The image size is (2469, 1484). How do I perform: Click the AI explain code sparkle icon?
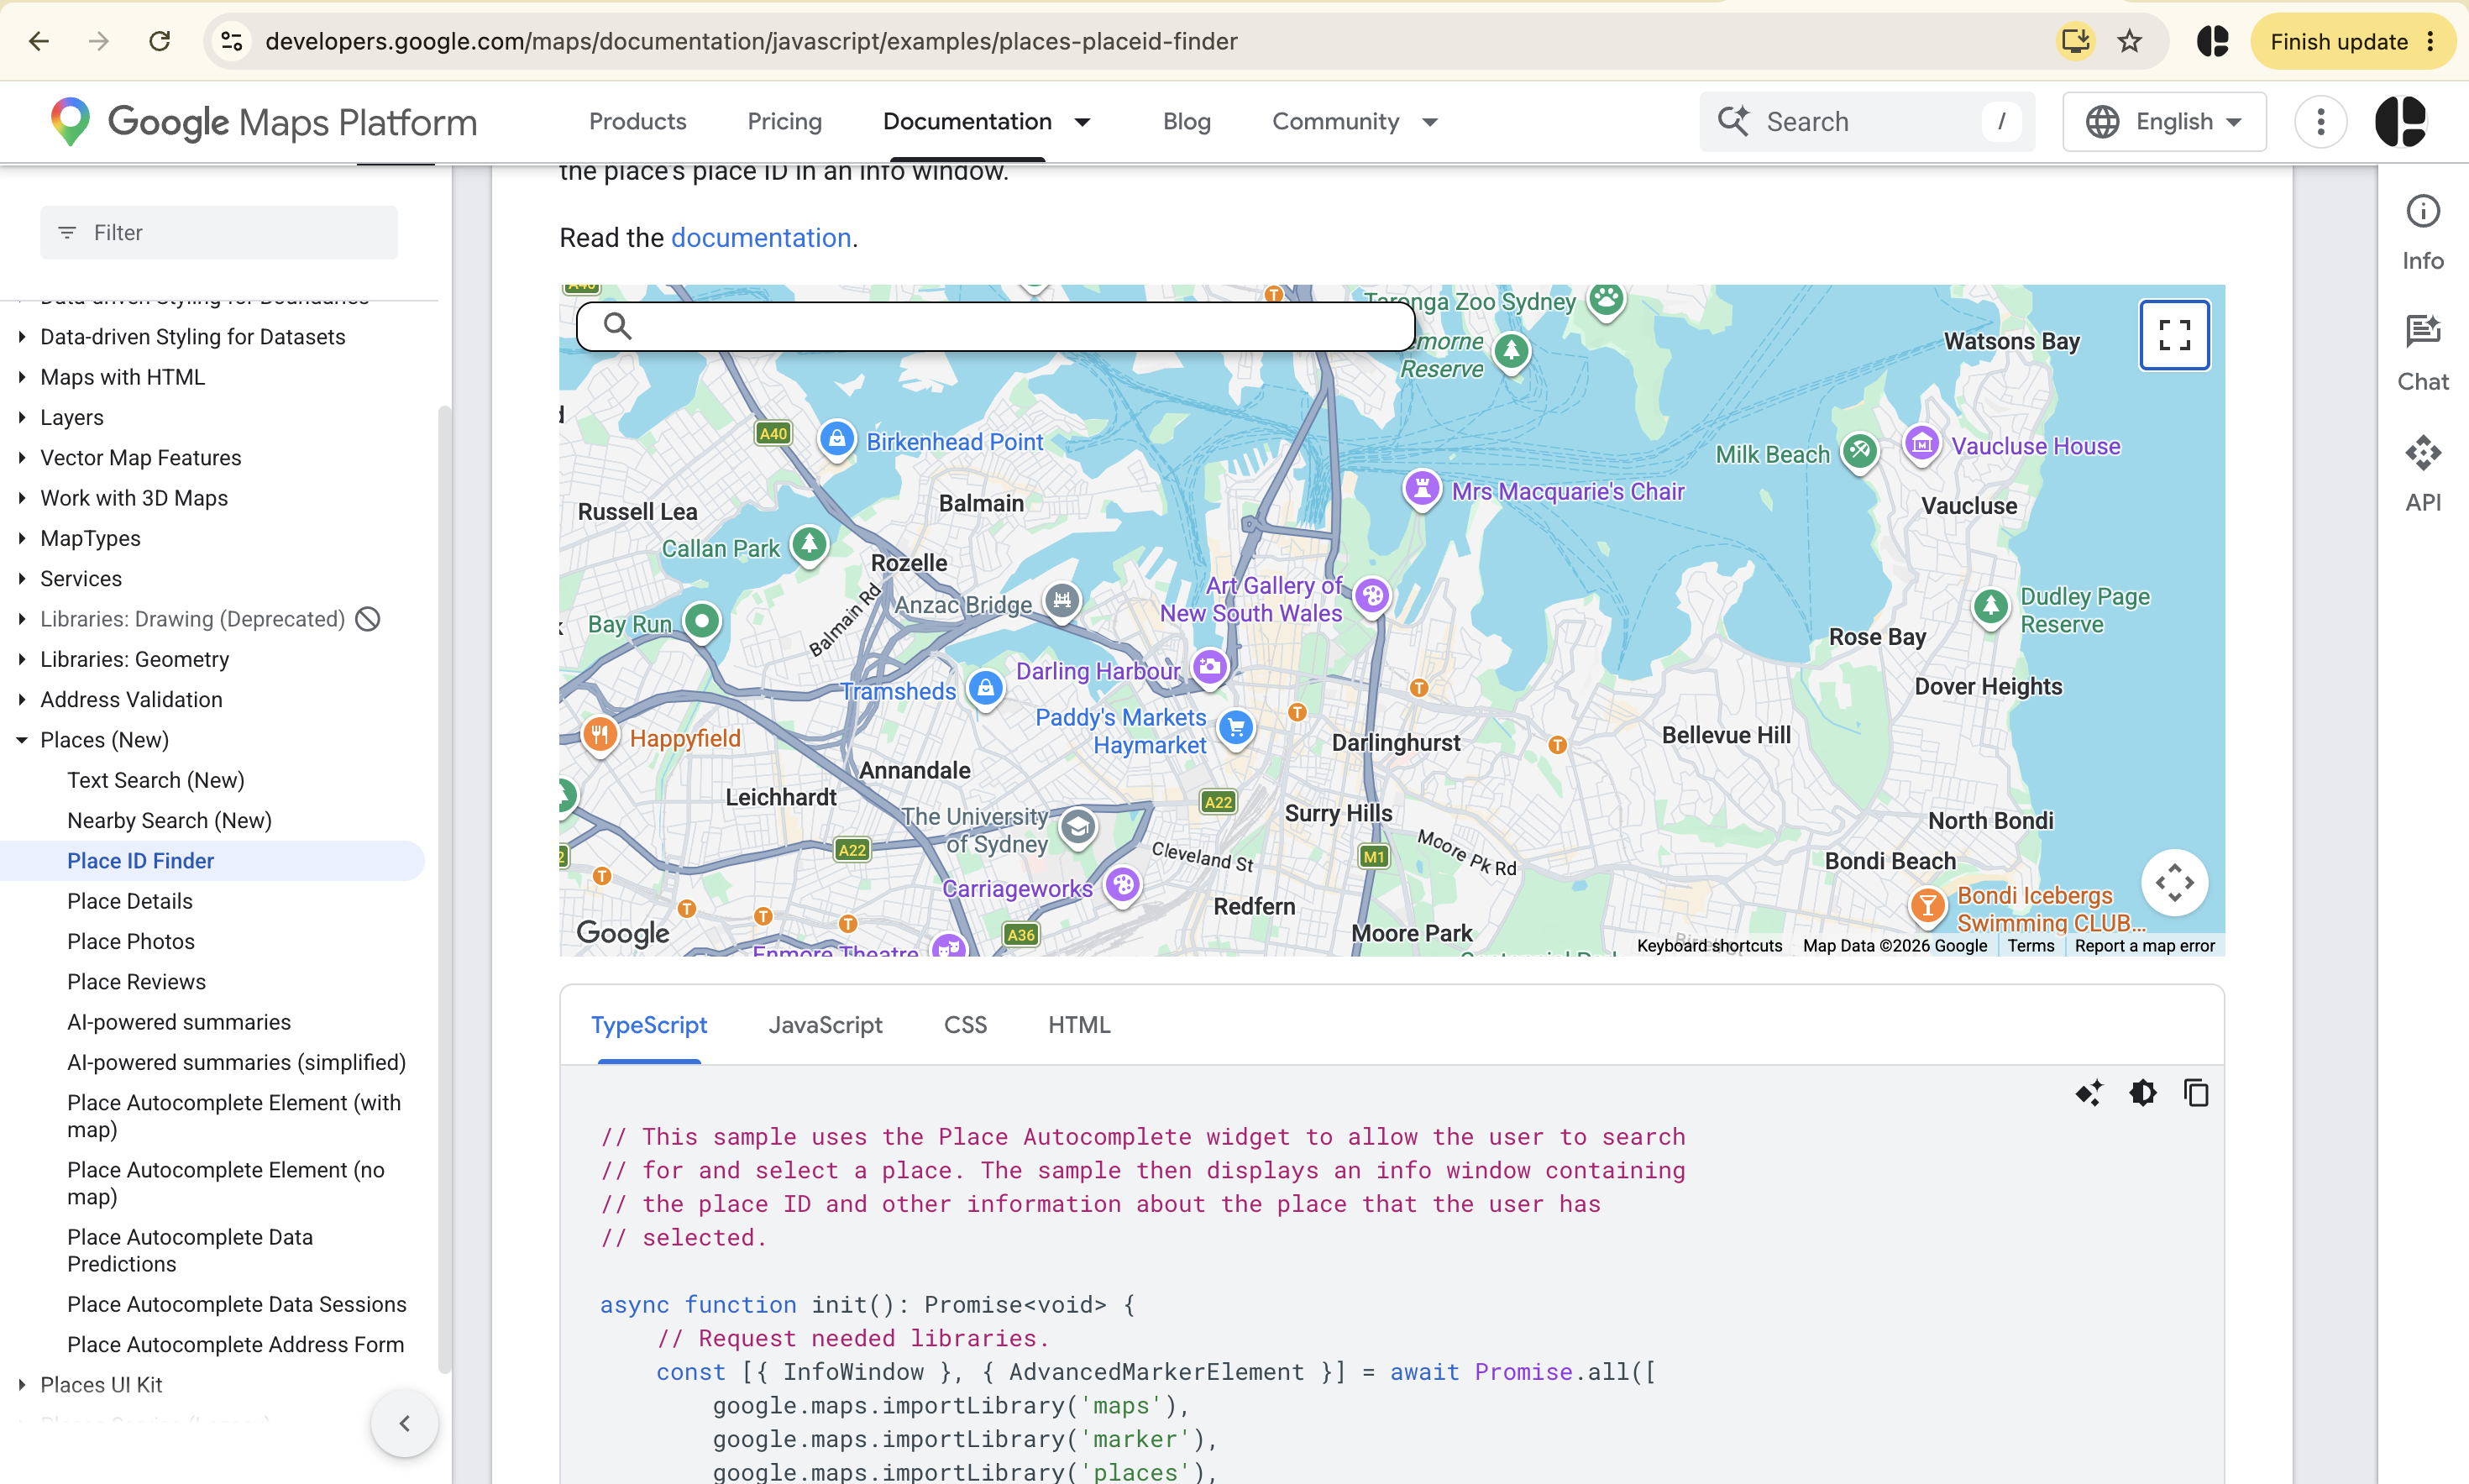click(2089, 1092)
